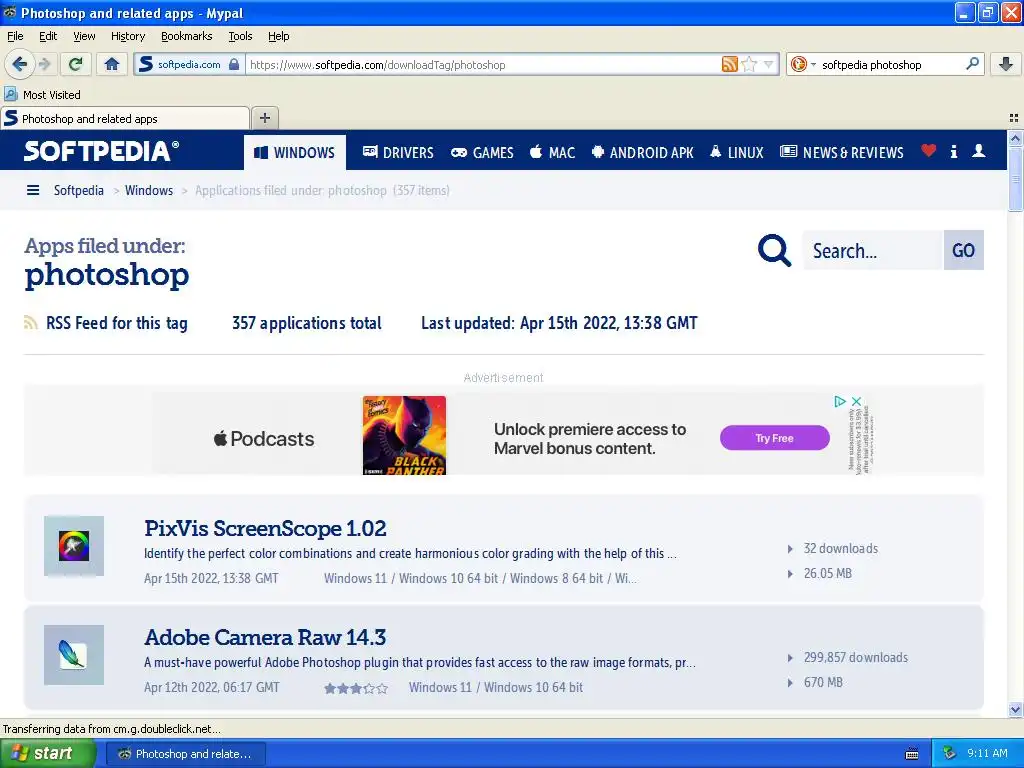The height and width of the screenshot is (768, 1024).
Task: Open the Edit menu
Action: click(48, 36)
